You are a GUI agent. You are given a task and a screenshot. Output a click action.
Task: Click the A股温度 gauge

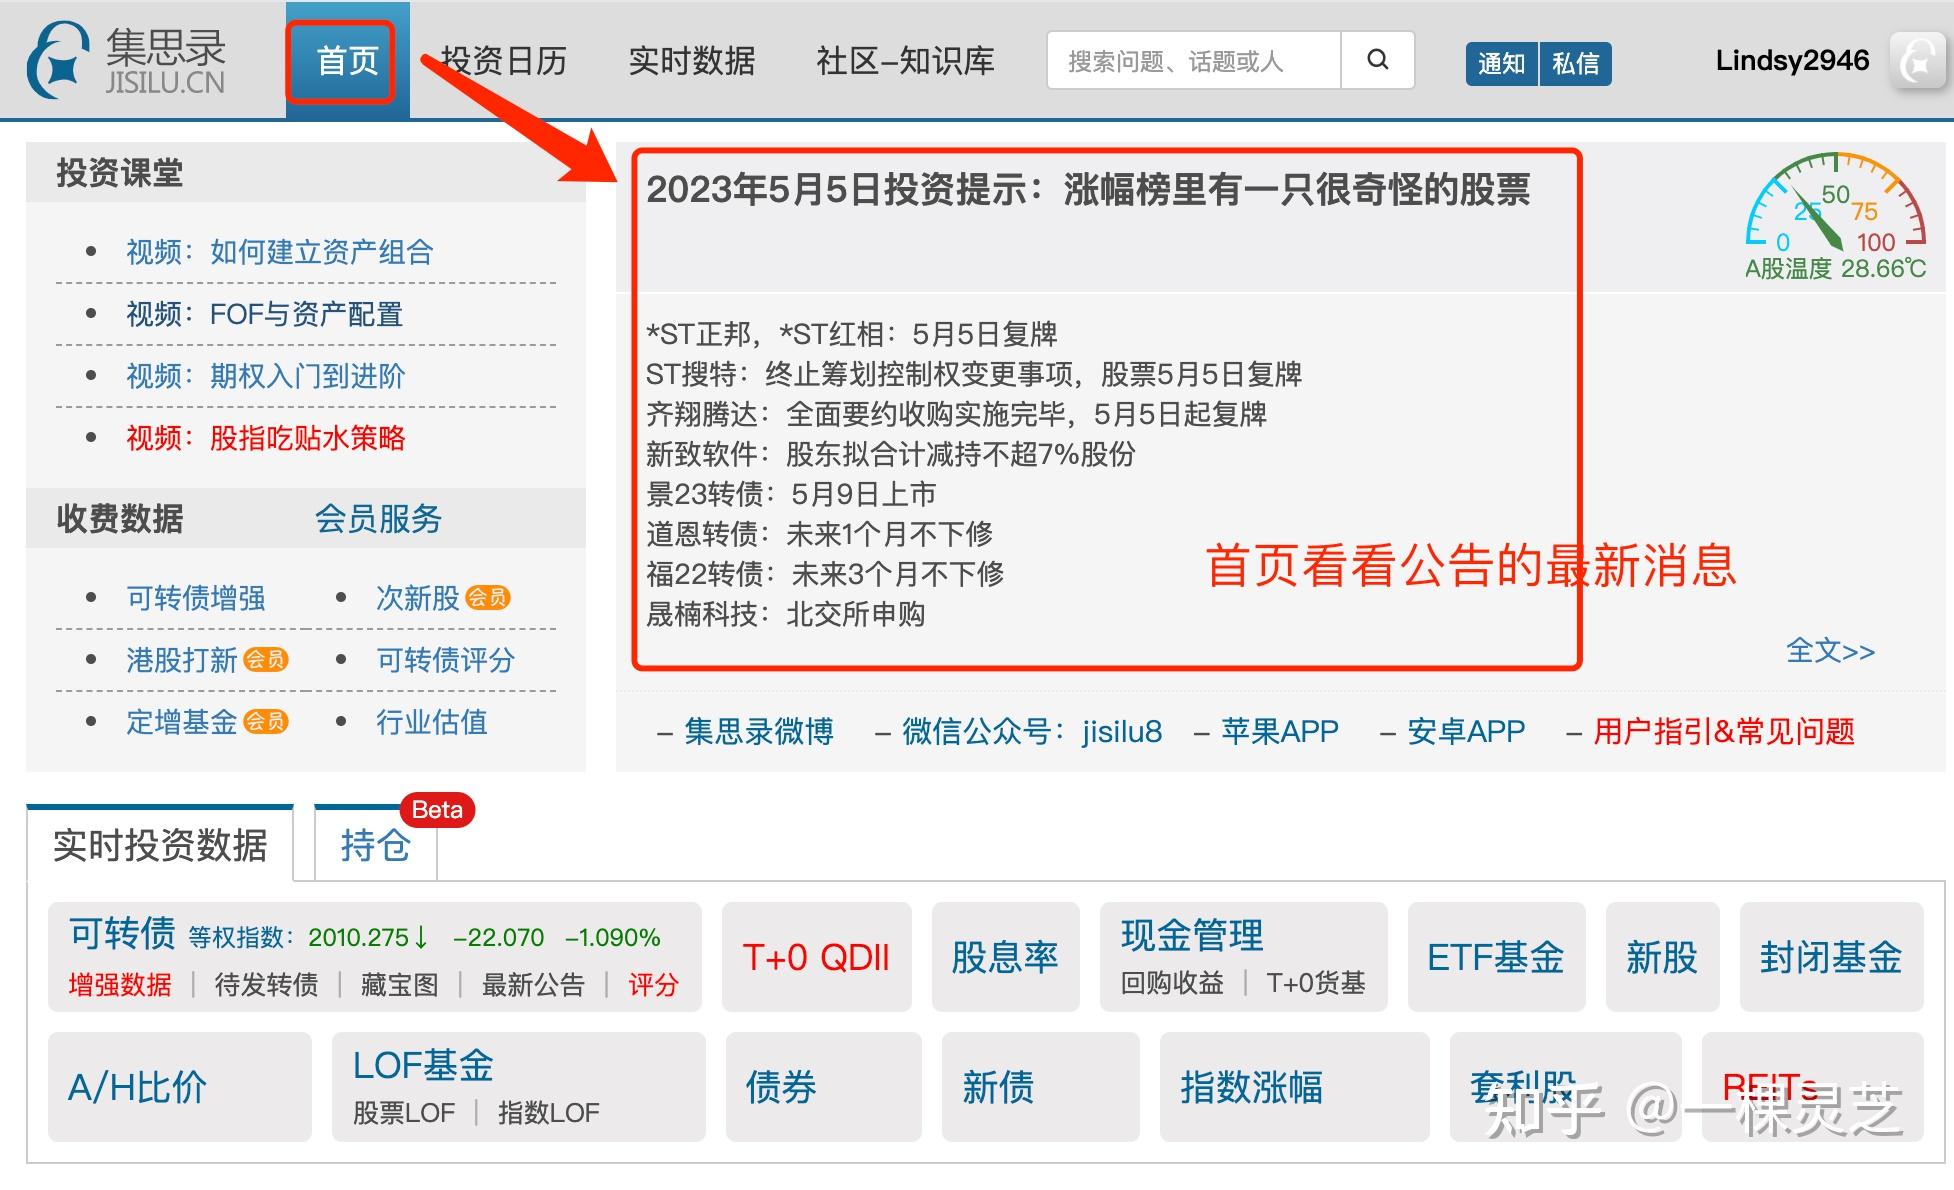1835,215
